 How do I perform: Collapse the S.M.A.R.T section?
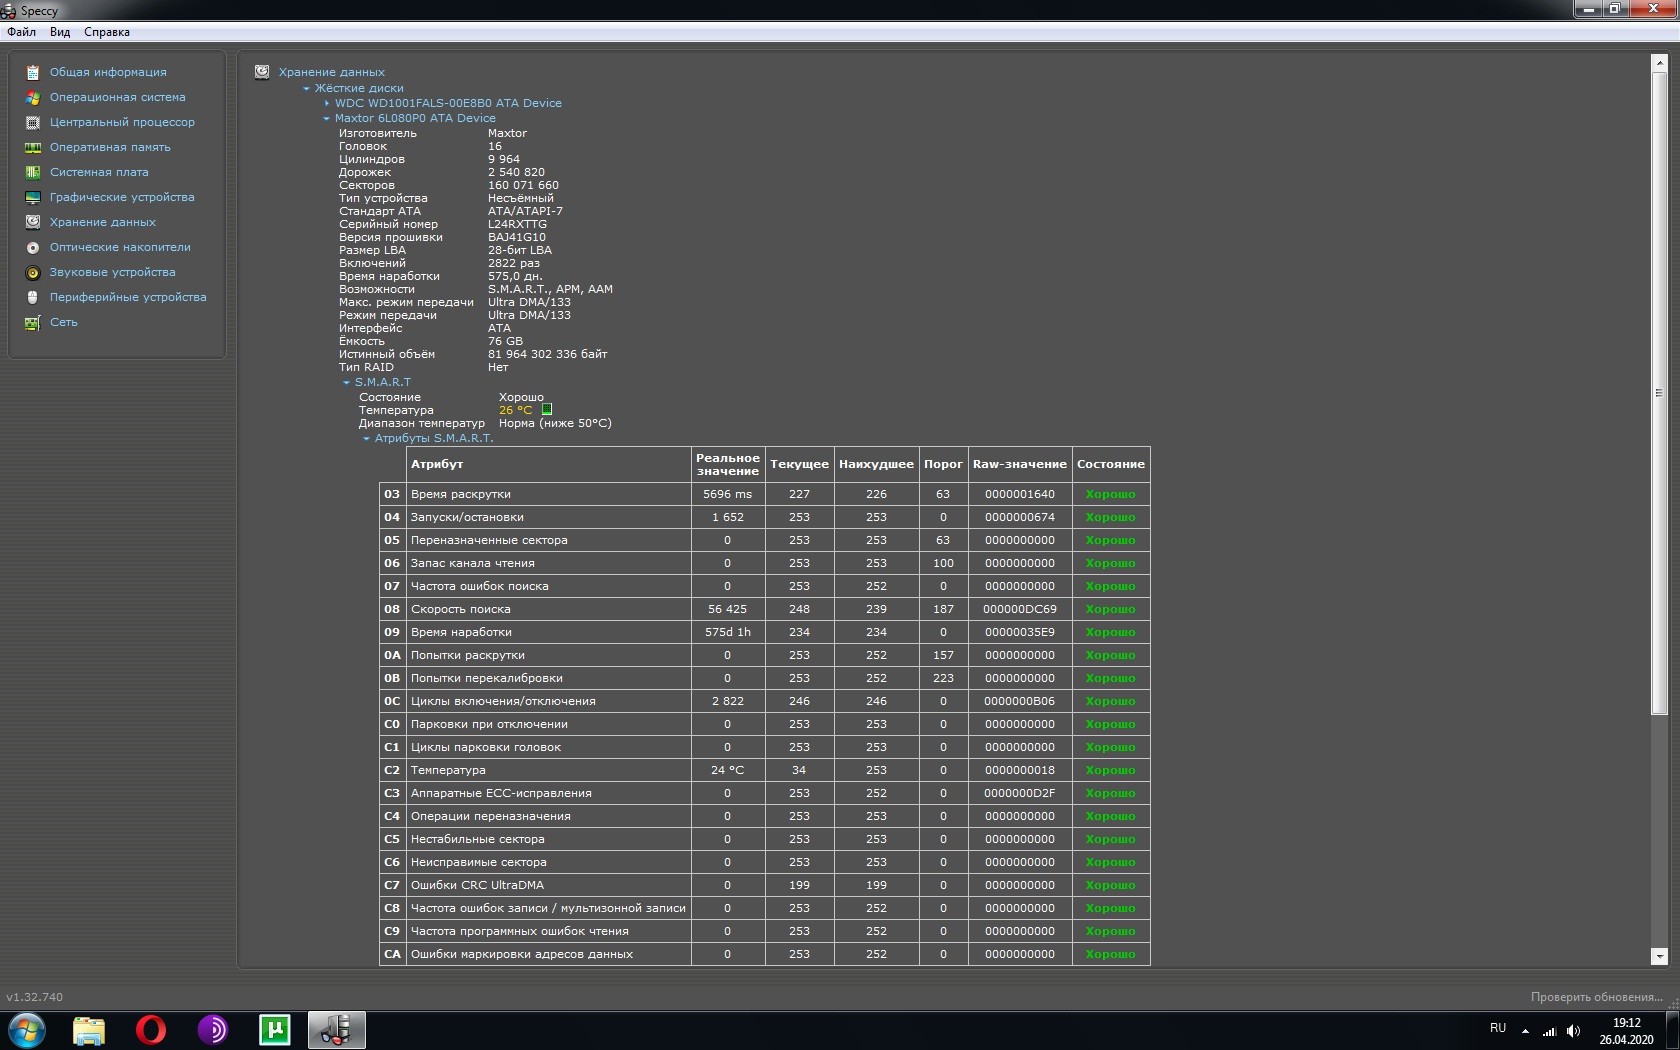(x=347, y=382)
